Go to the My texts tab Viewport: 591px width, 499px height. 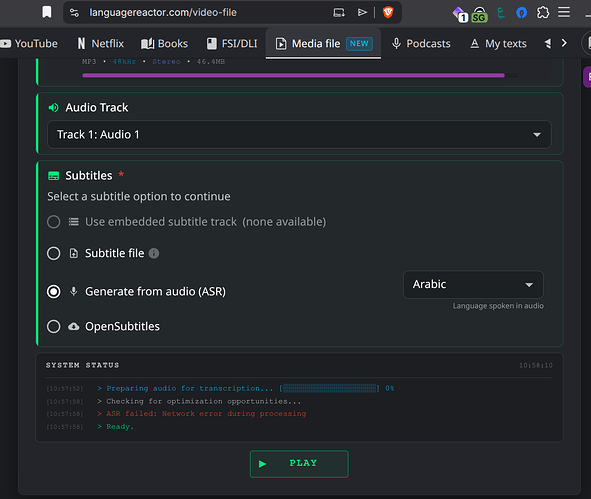[x=498, y=44]
